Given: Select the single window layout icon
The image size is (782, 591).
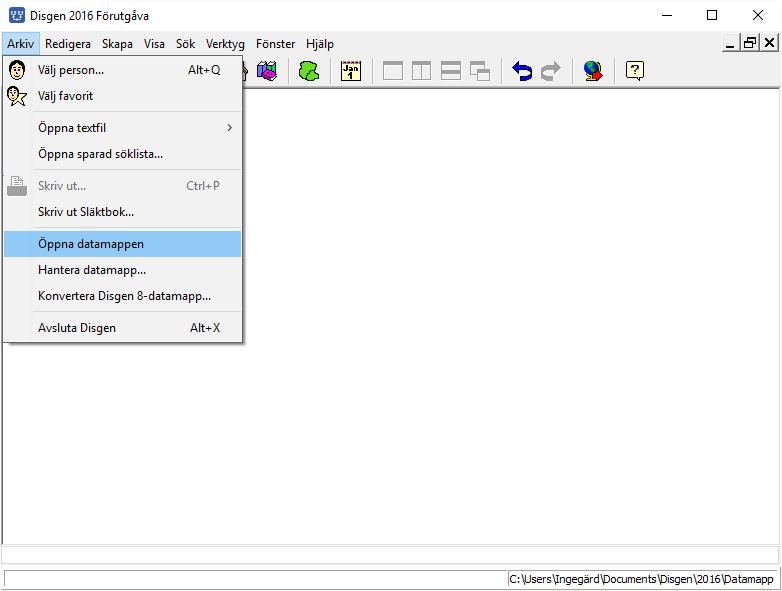Looking at the screenshot, I should (392, 71).
